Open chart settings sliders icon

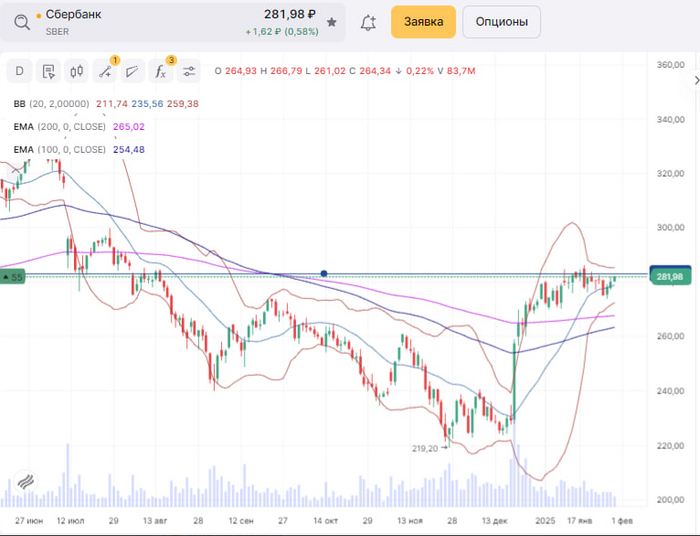pyautogui.click(x=189, y=71)
